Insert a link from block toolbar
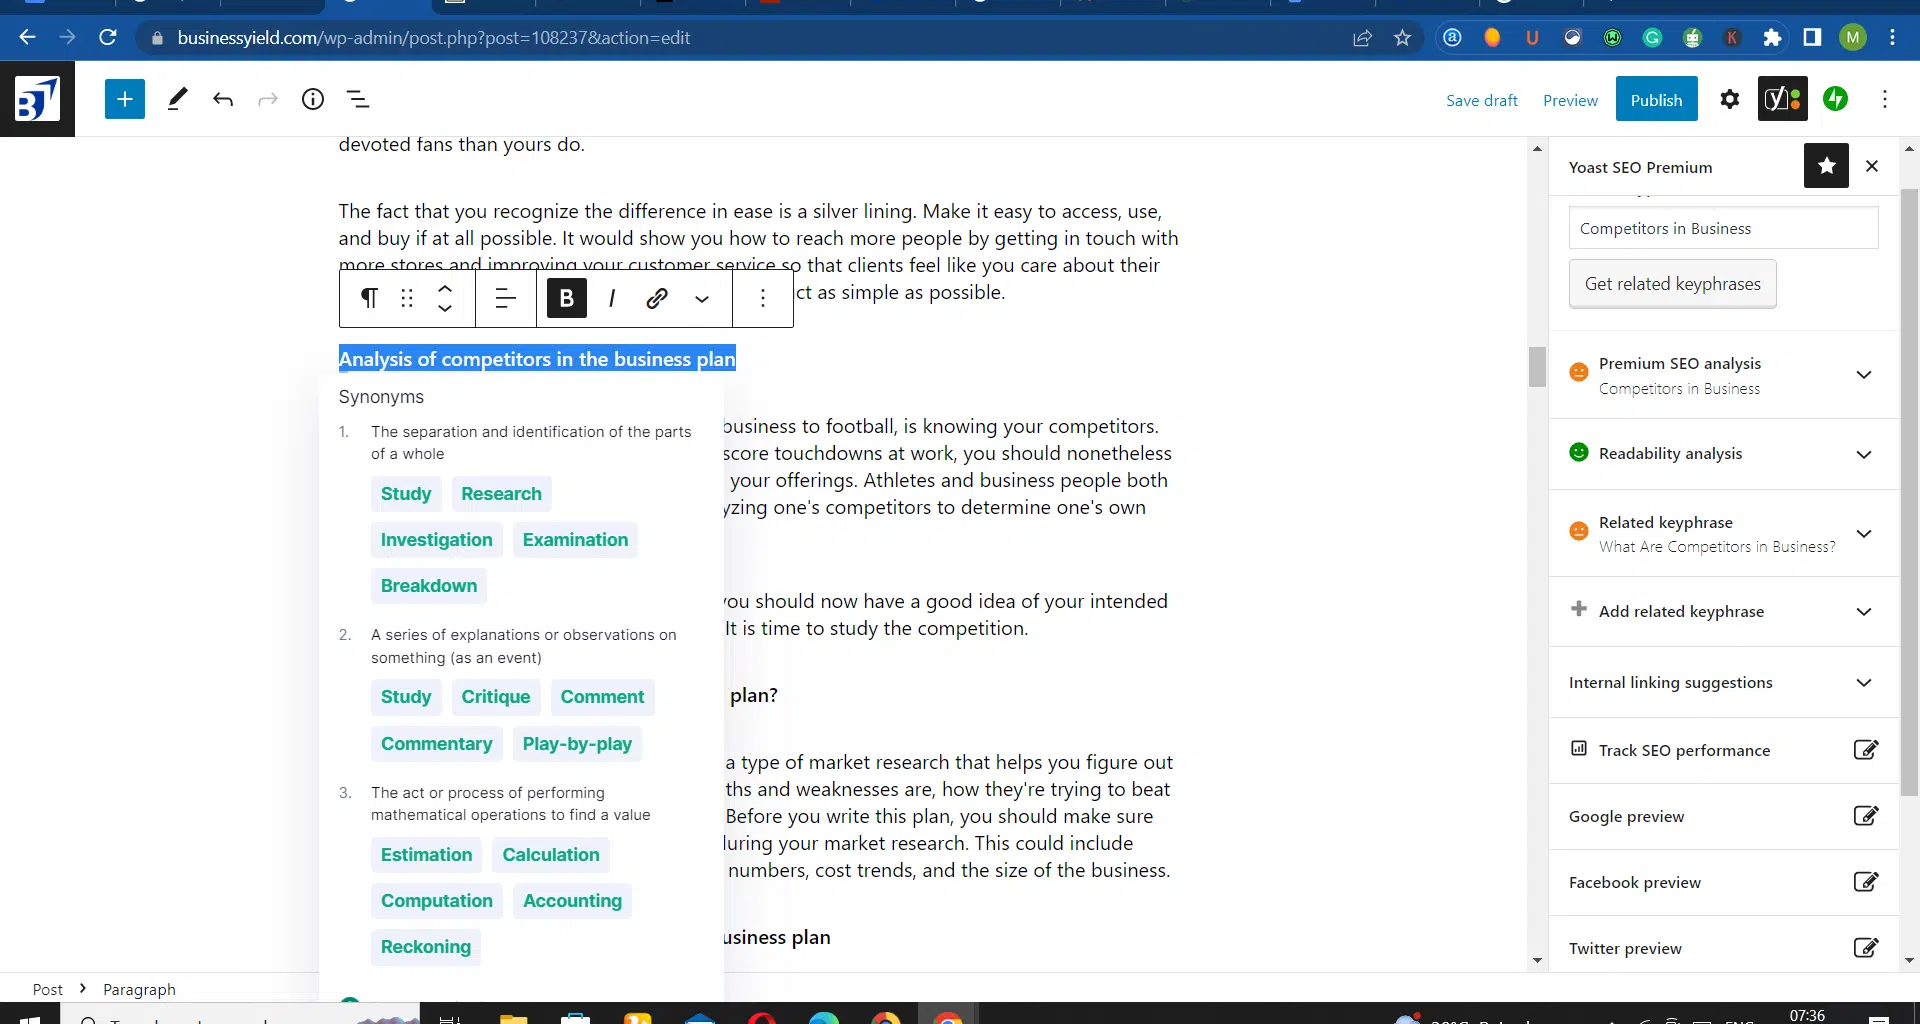 click(x=657, y=298)
